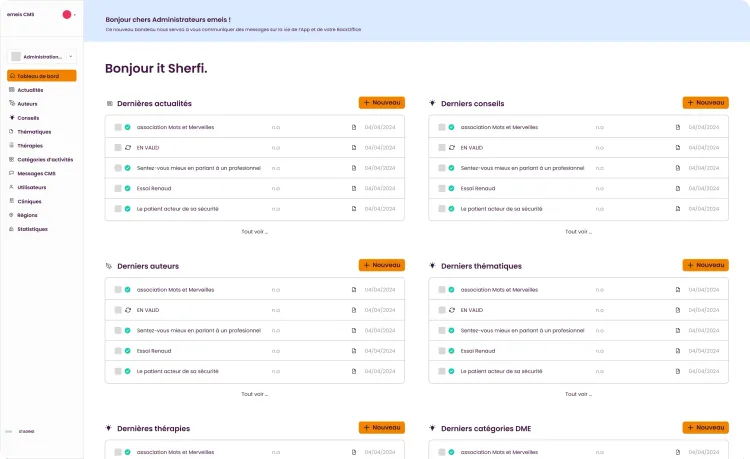Image resolution: width=750 pixels, height=459 pixels.
Task: Add new in Derniers catégories DME
Action: 706,427
